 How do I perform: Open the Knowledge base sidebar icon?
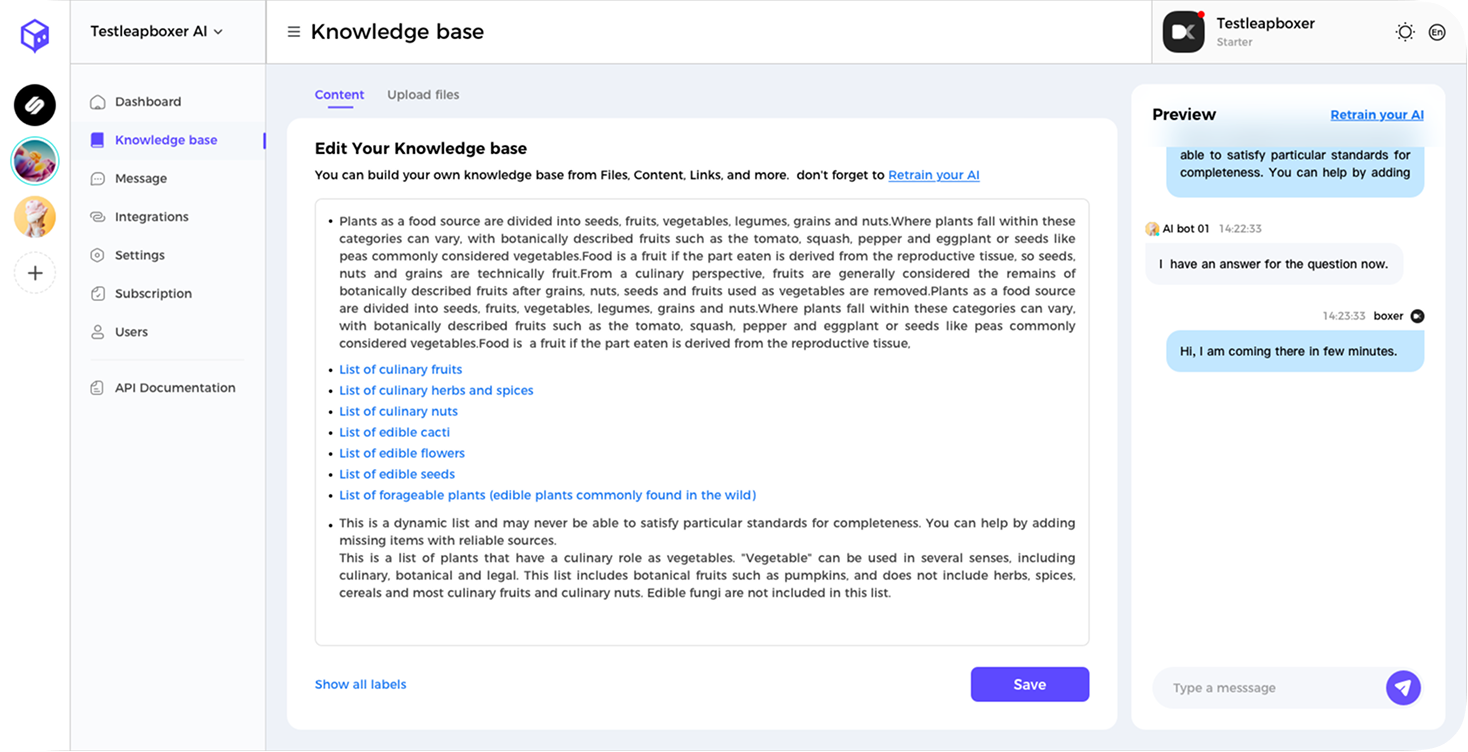tap(96, 140)
